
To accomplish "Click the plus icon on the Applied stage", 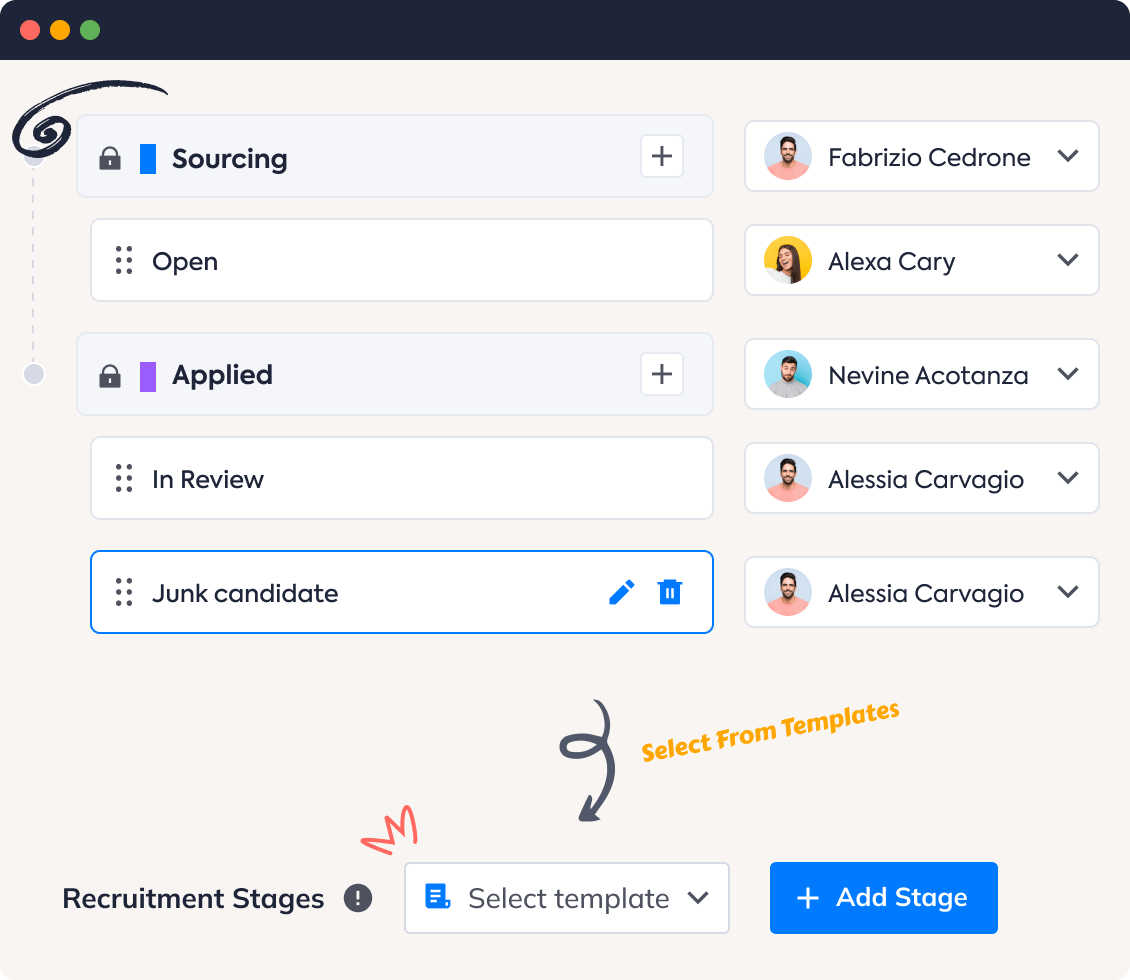I will [x=661, y=374].
